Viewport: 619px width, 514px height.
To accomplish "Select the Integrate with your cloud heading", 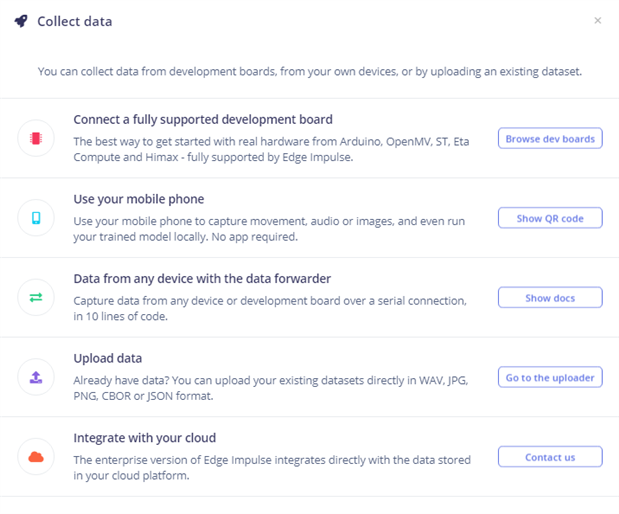I will point(145,438).
